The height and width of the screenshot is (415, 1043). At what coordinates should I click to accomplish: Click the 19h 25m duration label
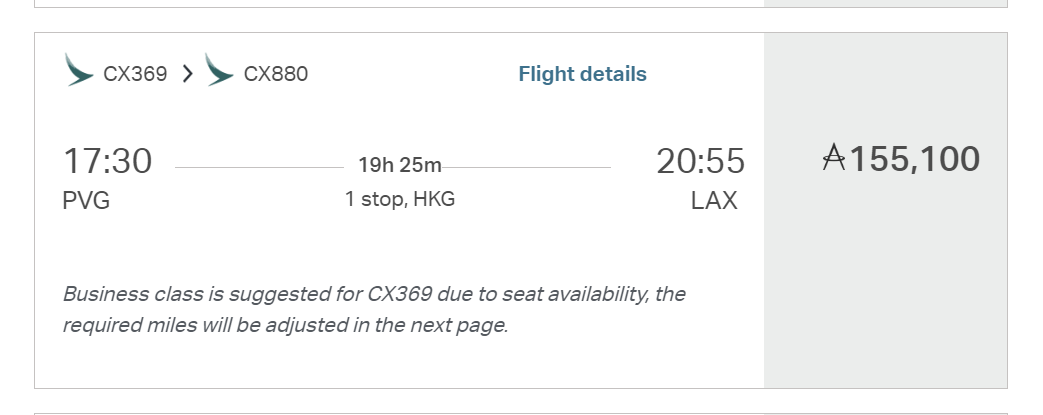click(400, 165)
